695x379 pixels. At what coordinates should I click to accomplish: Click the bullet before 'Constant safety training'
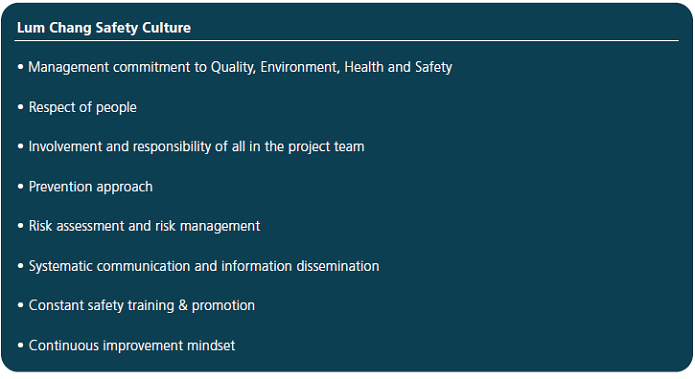pos(20,305)
